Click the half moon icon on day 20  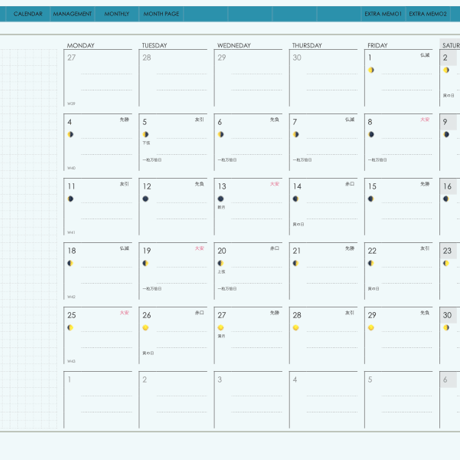point(221,263)
